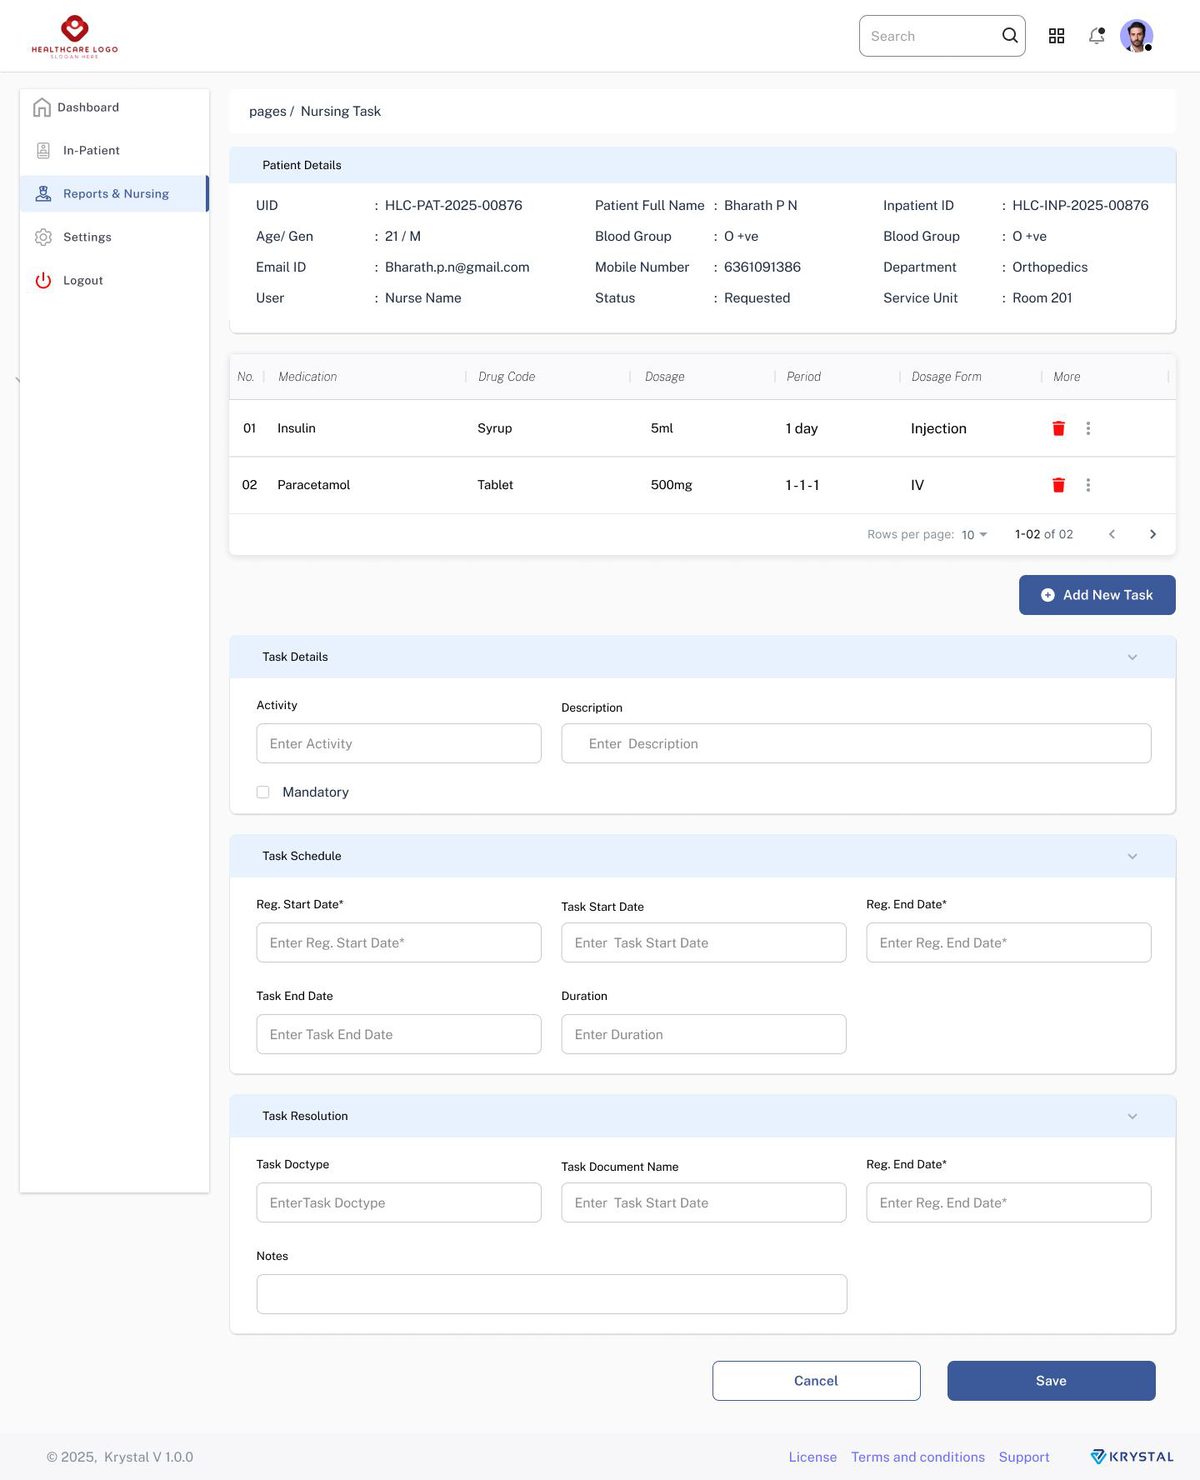The width and height of the screenshot is (1200, 1480).
Task: Select Reports & Nursing in sidebar
Action: [114, 194]
